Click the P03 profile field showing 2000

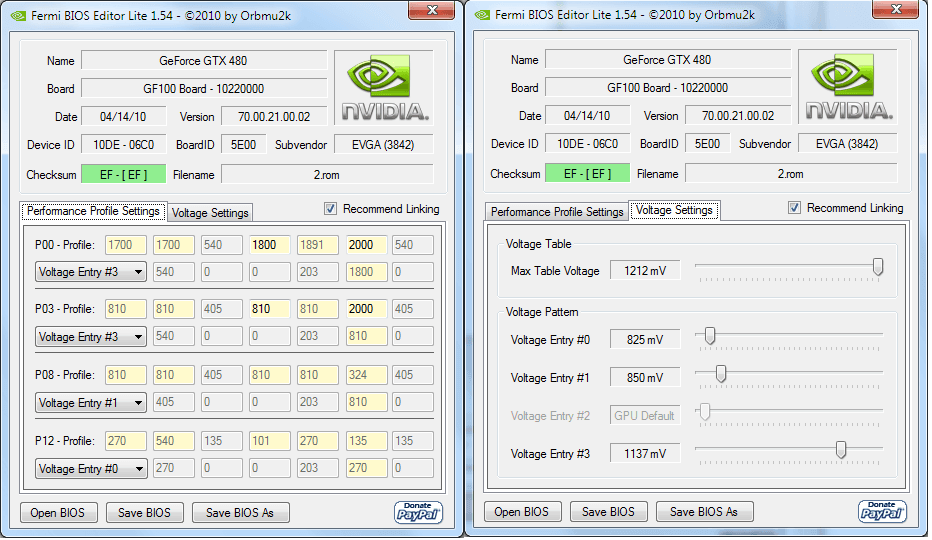tap(366, 309)
